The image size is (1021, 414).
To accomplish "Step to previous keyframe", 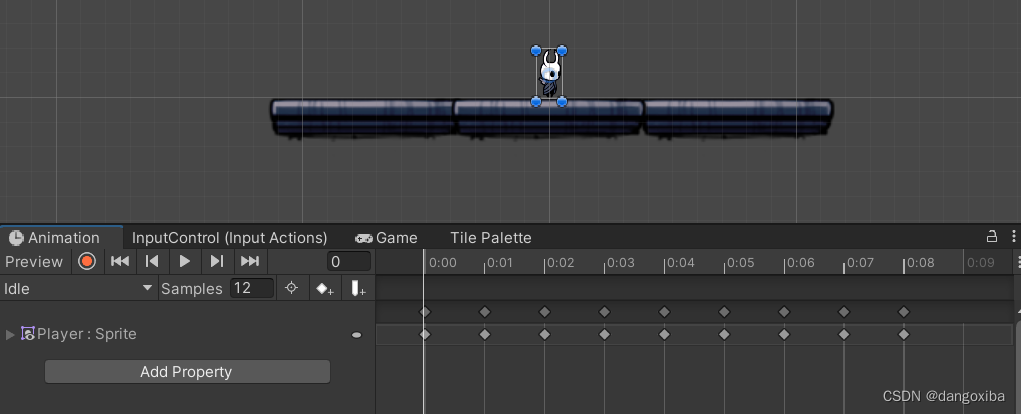I will (152, 262).
